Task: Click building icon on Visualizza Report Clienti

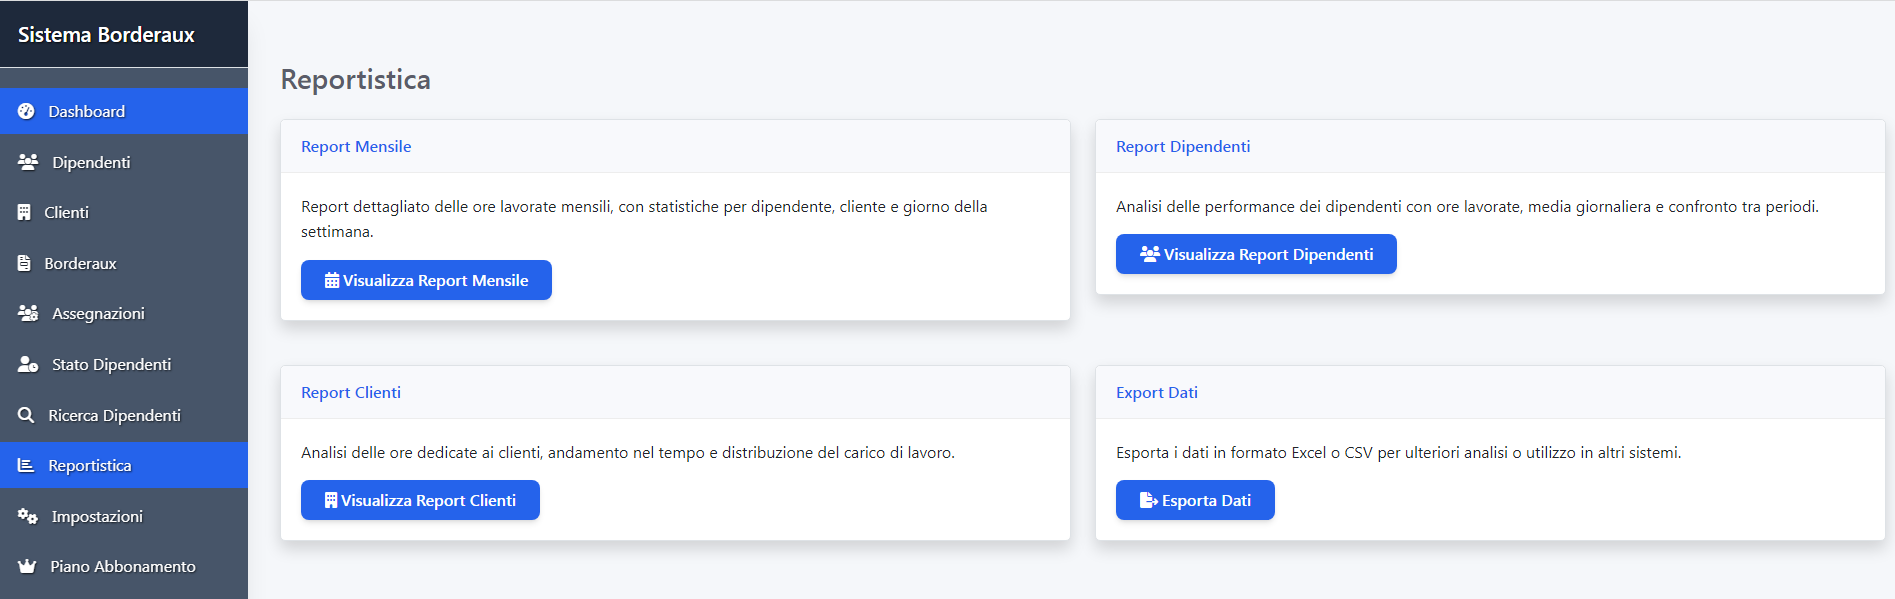Action: [331, 500]
